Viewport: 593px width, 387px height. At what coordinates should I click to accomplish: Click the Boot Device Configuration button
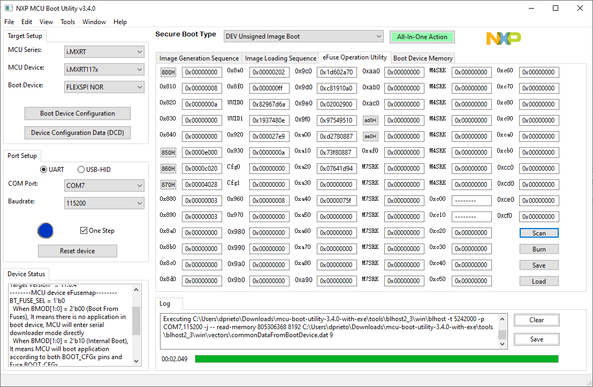78,113
